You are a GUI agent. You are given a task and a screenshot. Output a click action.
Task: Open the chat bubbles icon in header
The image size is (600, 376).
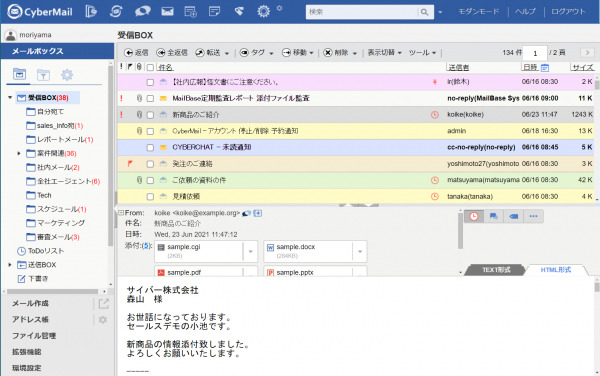coord(142,11)
